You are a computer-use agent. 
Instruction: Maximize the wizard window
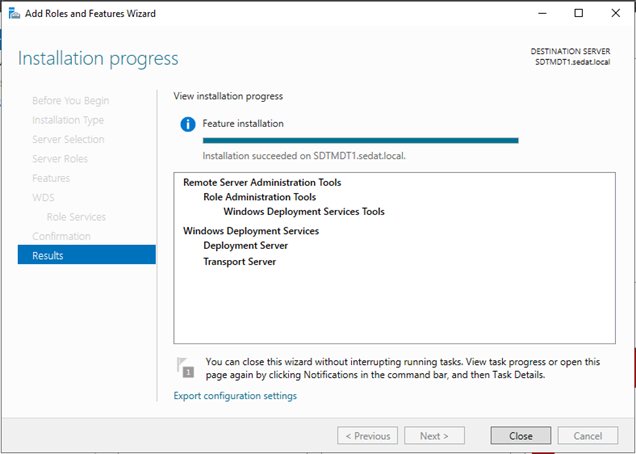tap(579, 13)
